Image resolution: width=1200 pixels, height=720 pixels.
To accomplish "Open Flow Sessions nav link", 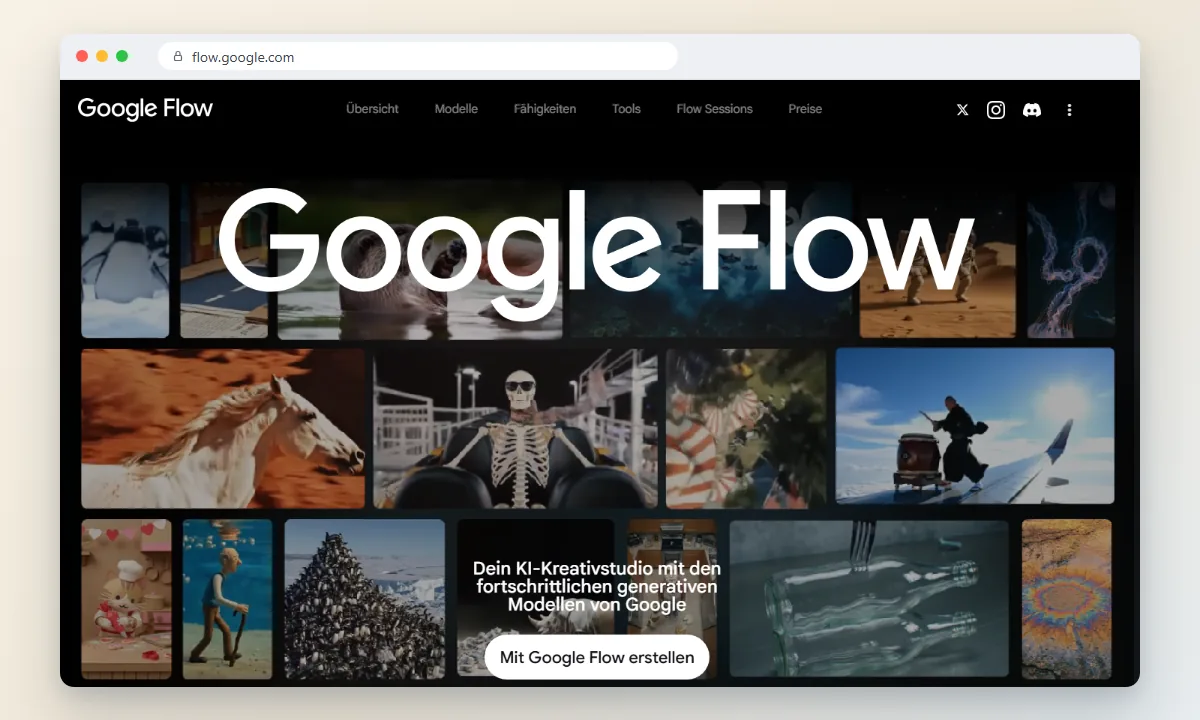I will point(714,109).
